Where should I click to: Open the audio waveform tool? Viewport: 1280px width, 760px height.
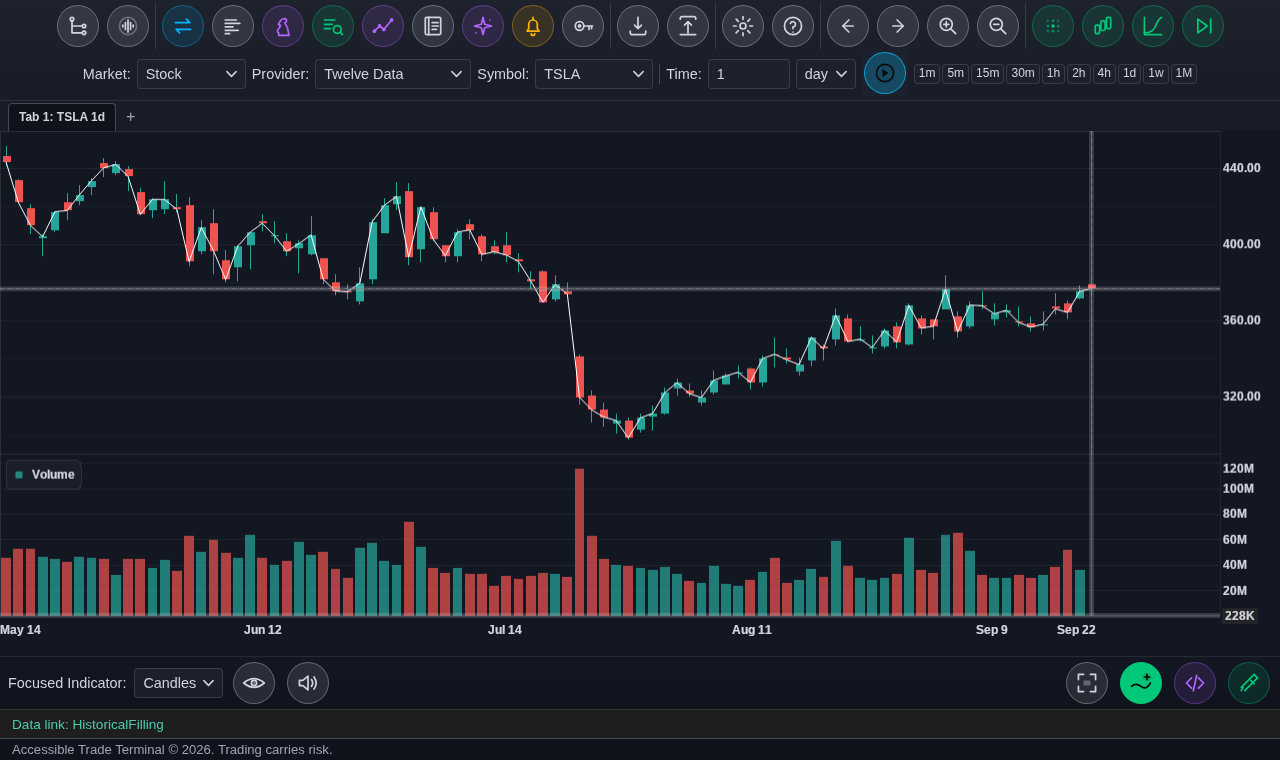coord(128,26)
